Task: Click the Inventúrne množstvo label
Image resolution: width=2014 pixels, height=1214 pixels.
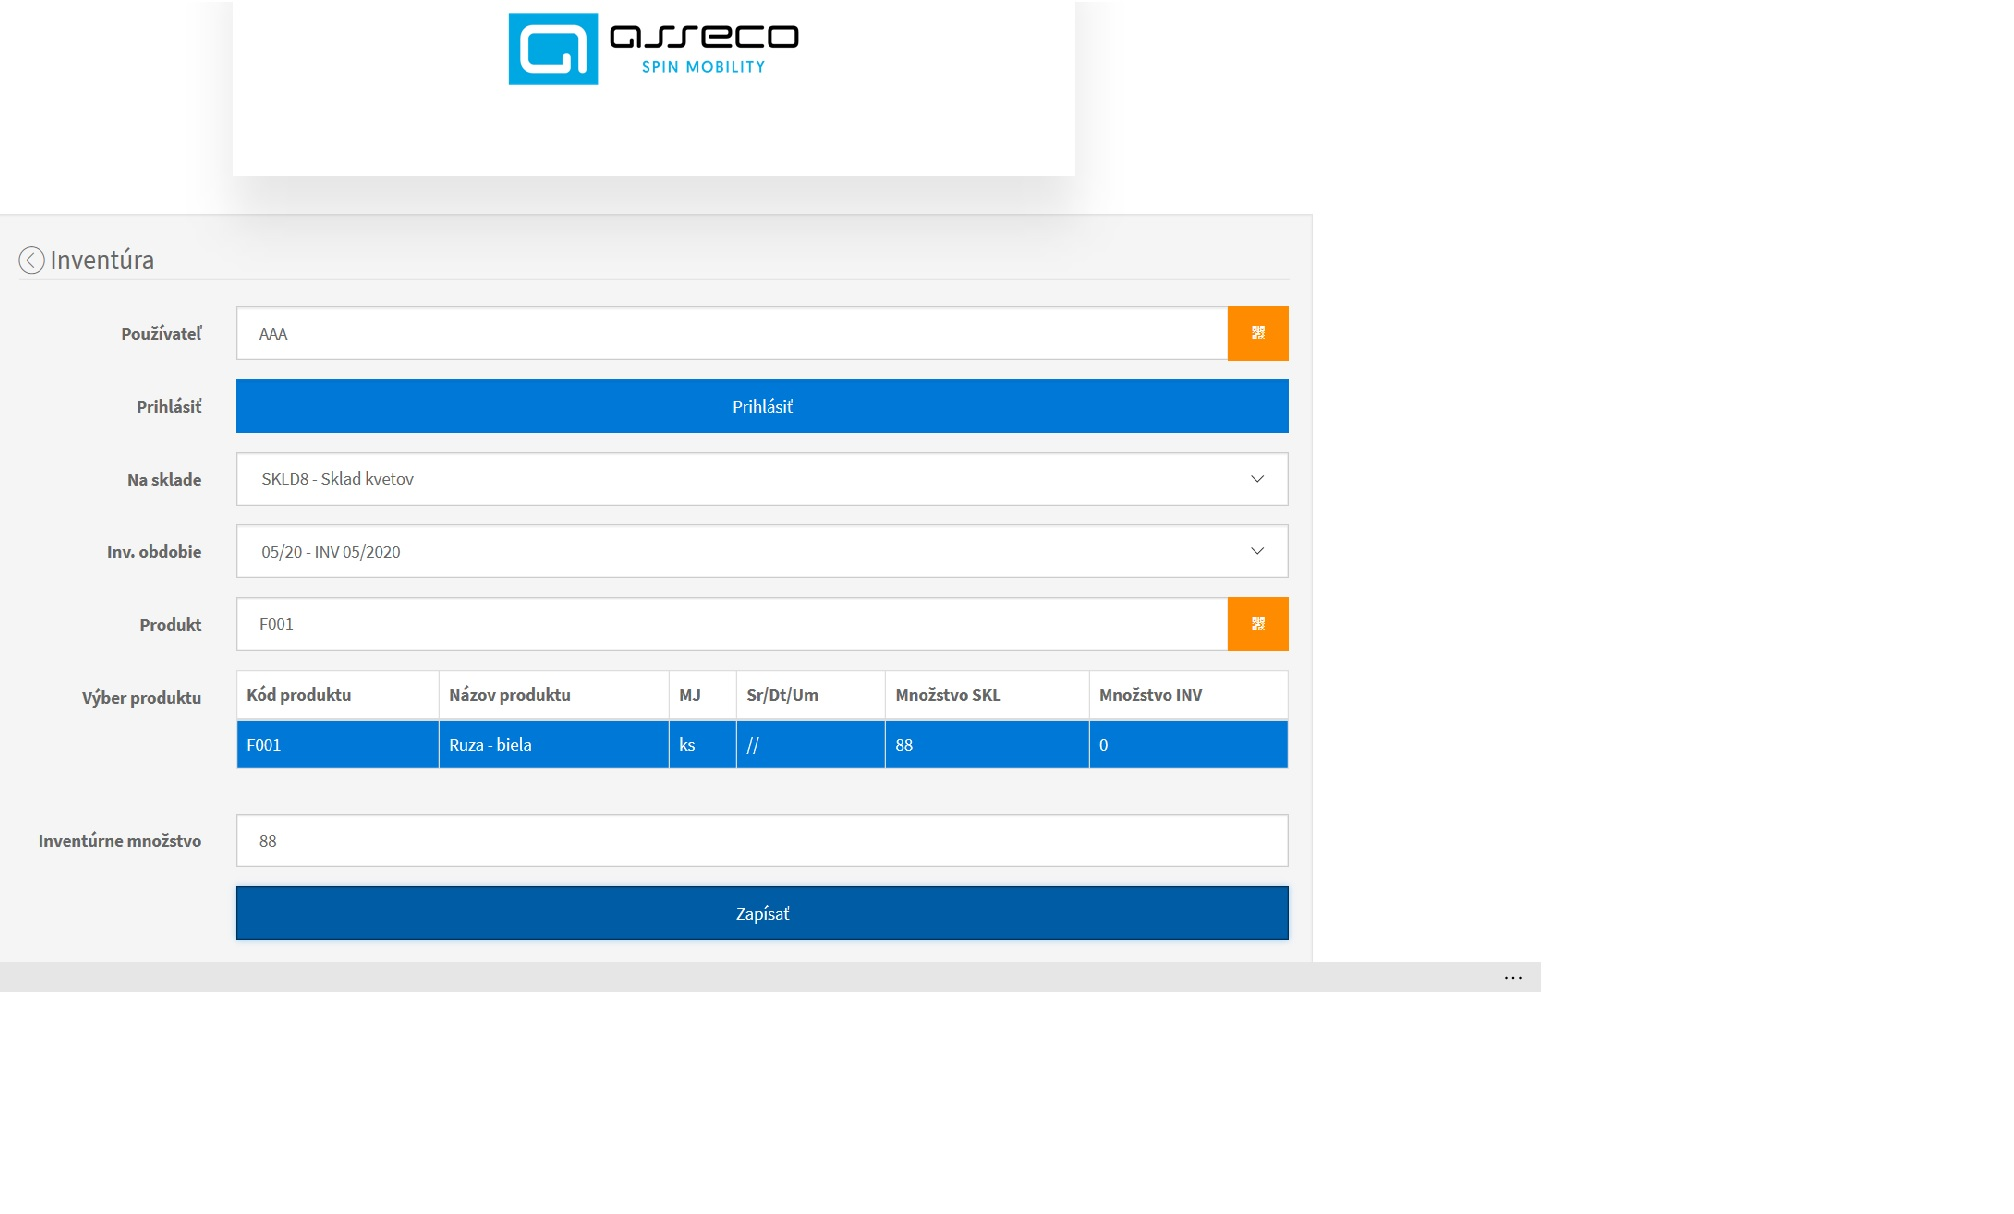Action: coord(120,841)
